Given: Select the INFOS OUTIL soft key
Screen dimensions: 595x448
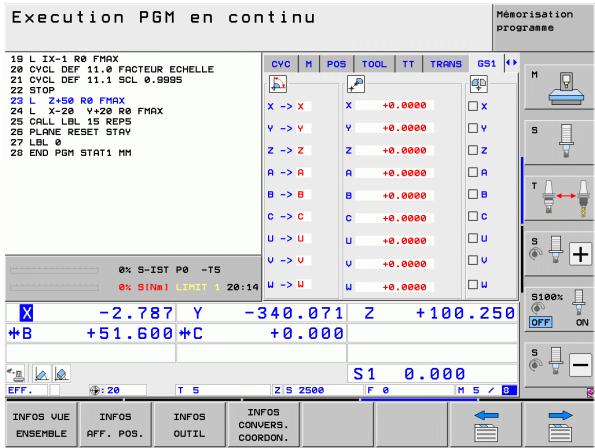Looking at the screenshot, I should 189,424.
